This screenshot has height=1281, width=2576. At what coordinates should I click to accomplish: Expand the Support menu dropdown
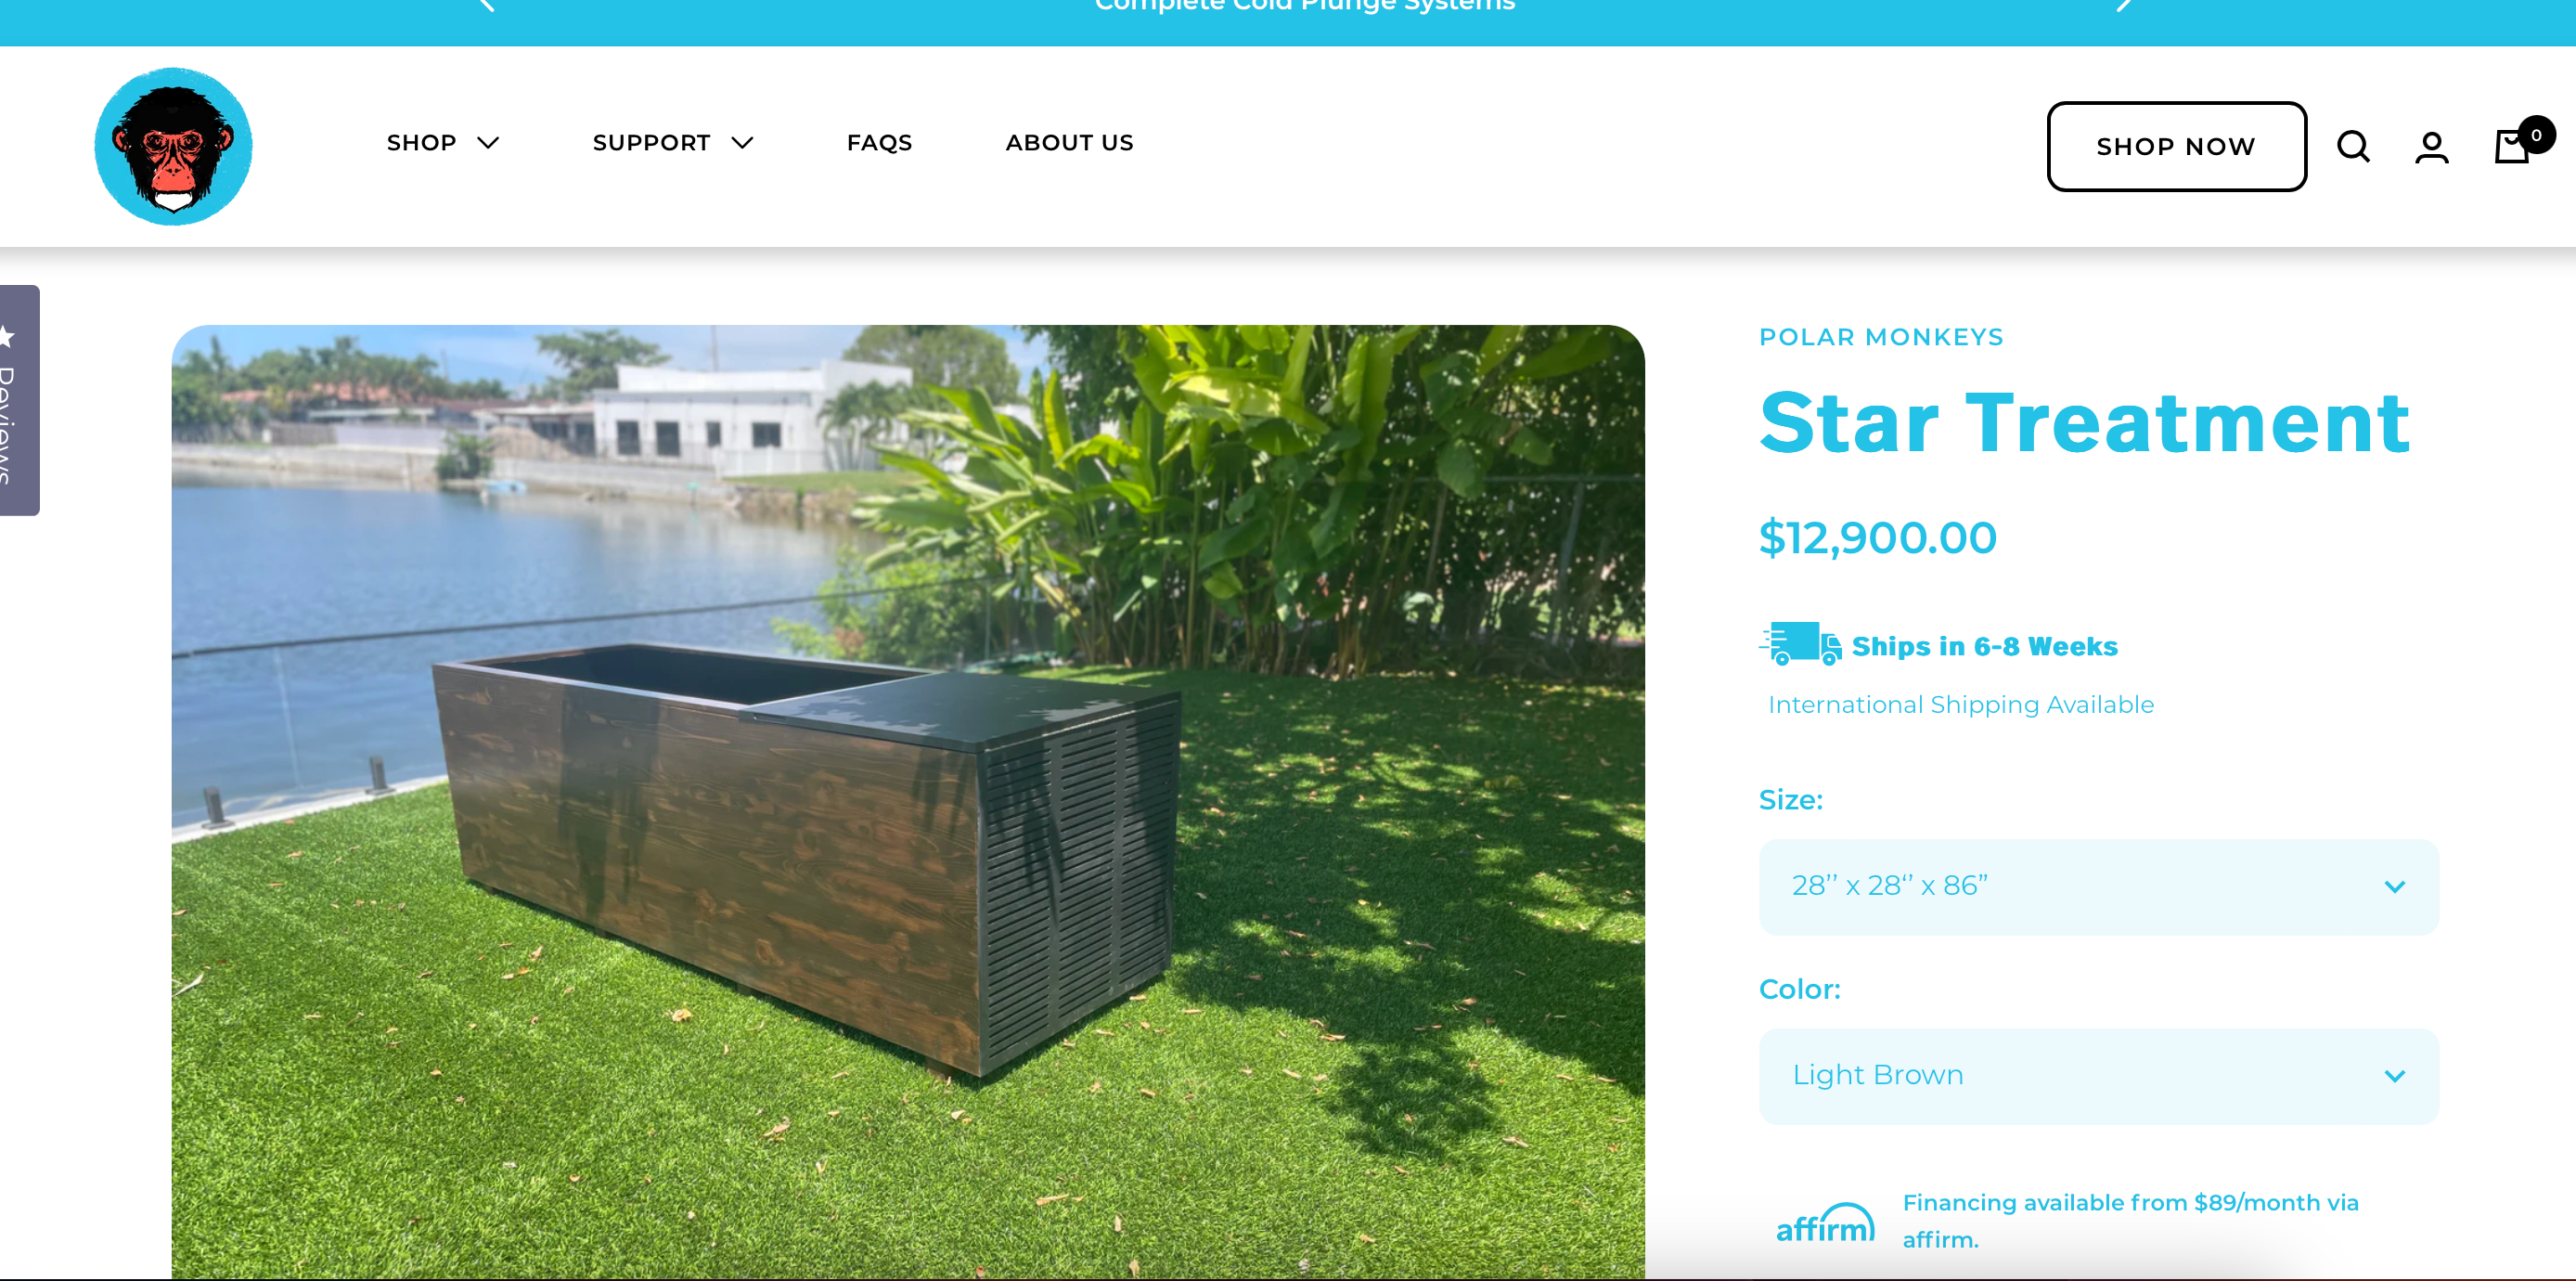pos(673,143)
